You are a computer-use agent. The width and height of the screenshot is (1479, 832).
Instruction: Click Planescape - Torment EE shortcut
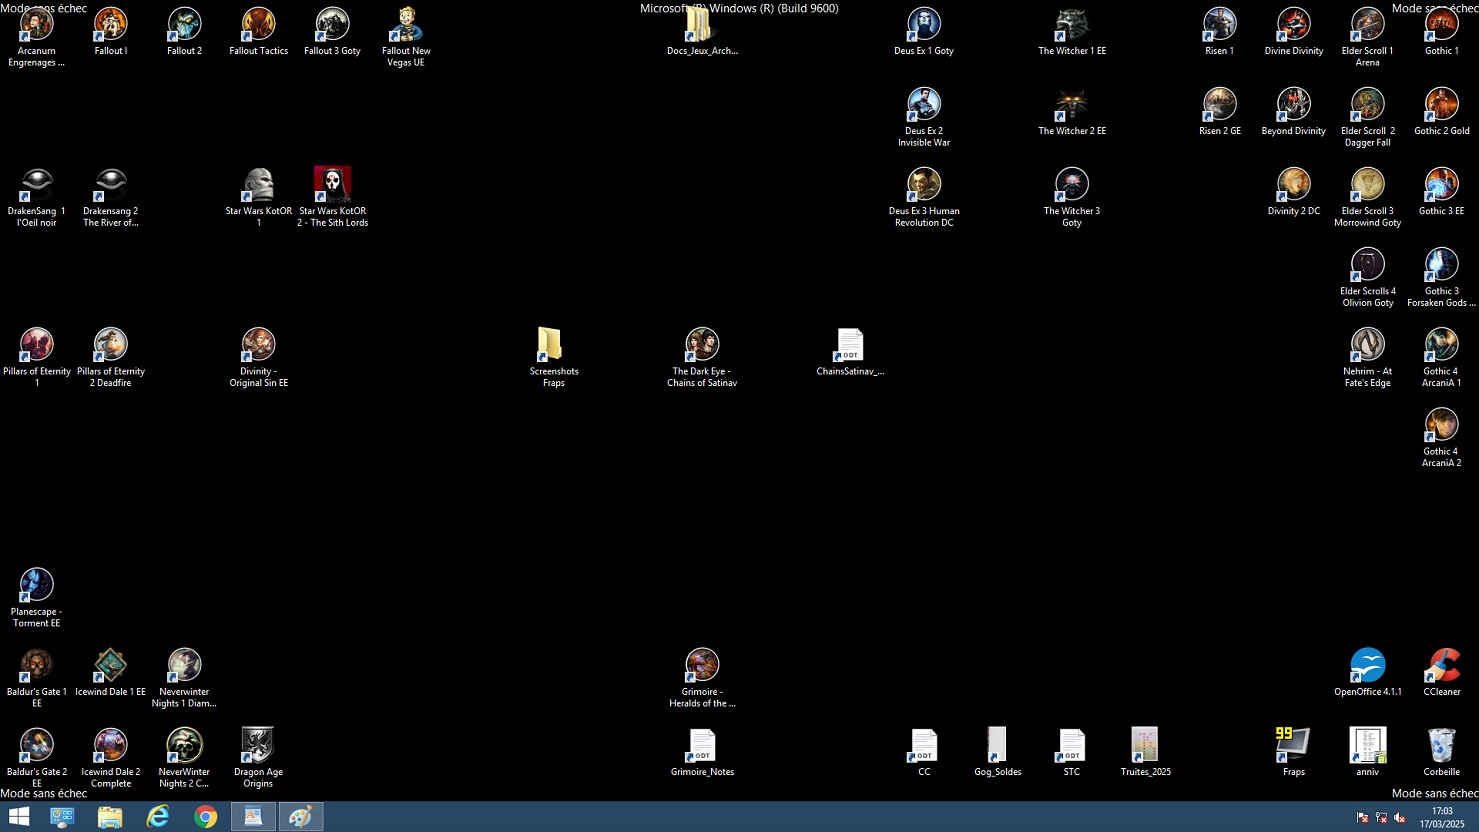coord(37,584)
